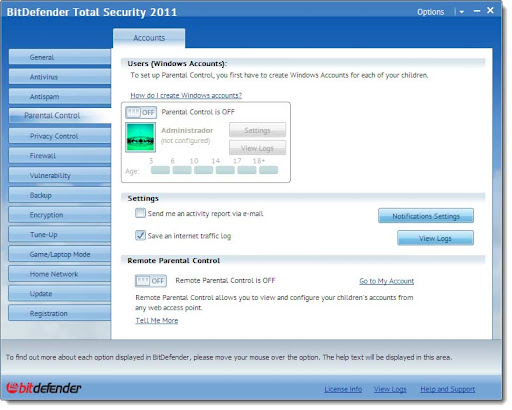Image resolution: width=512 pixels, height=410 pixels.
Task: Toggle the Remote Parental Control switch
Action: 151,281
